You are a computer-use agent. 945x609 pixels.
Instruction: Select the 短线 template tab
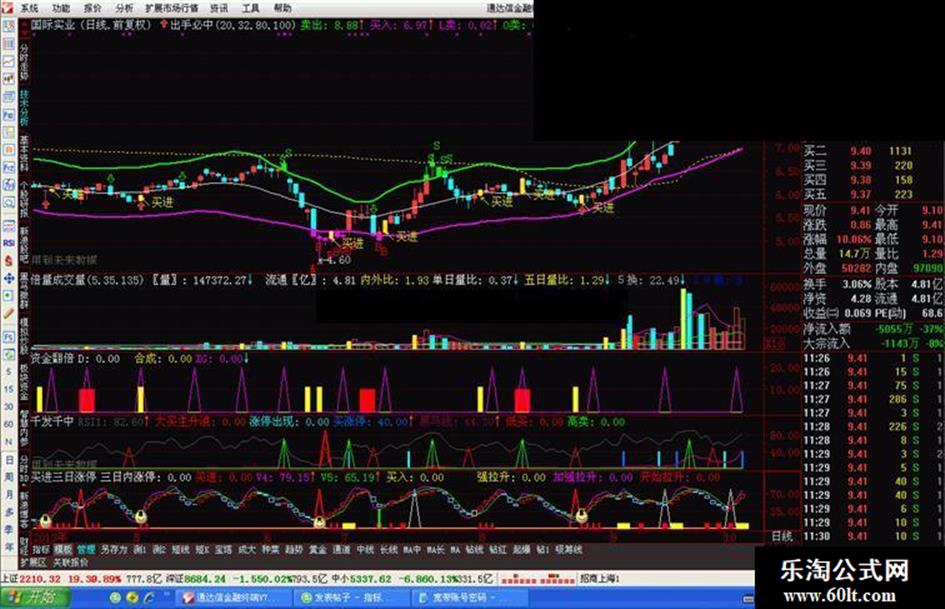click(x=181, y=549)
